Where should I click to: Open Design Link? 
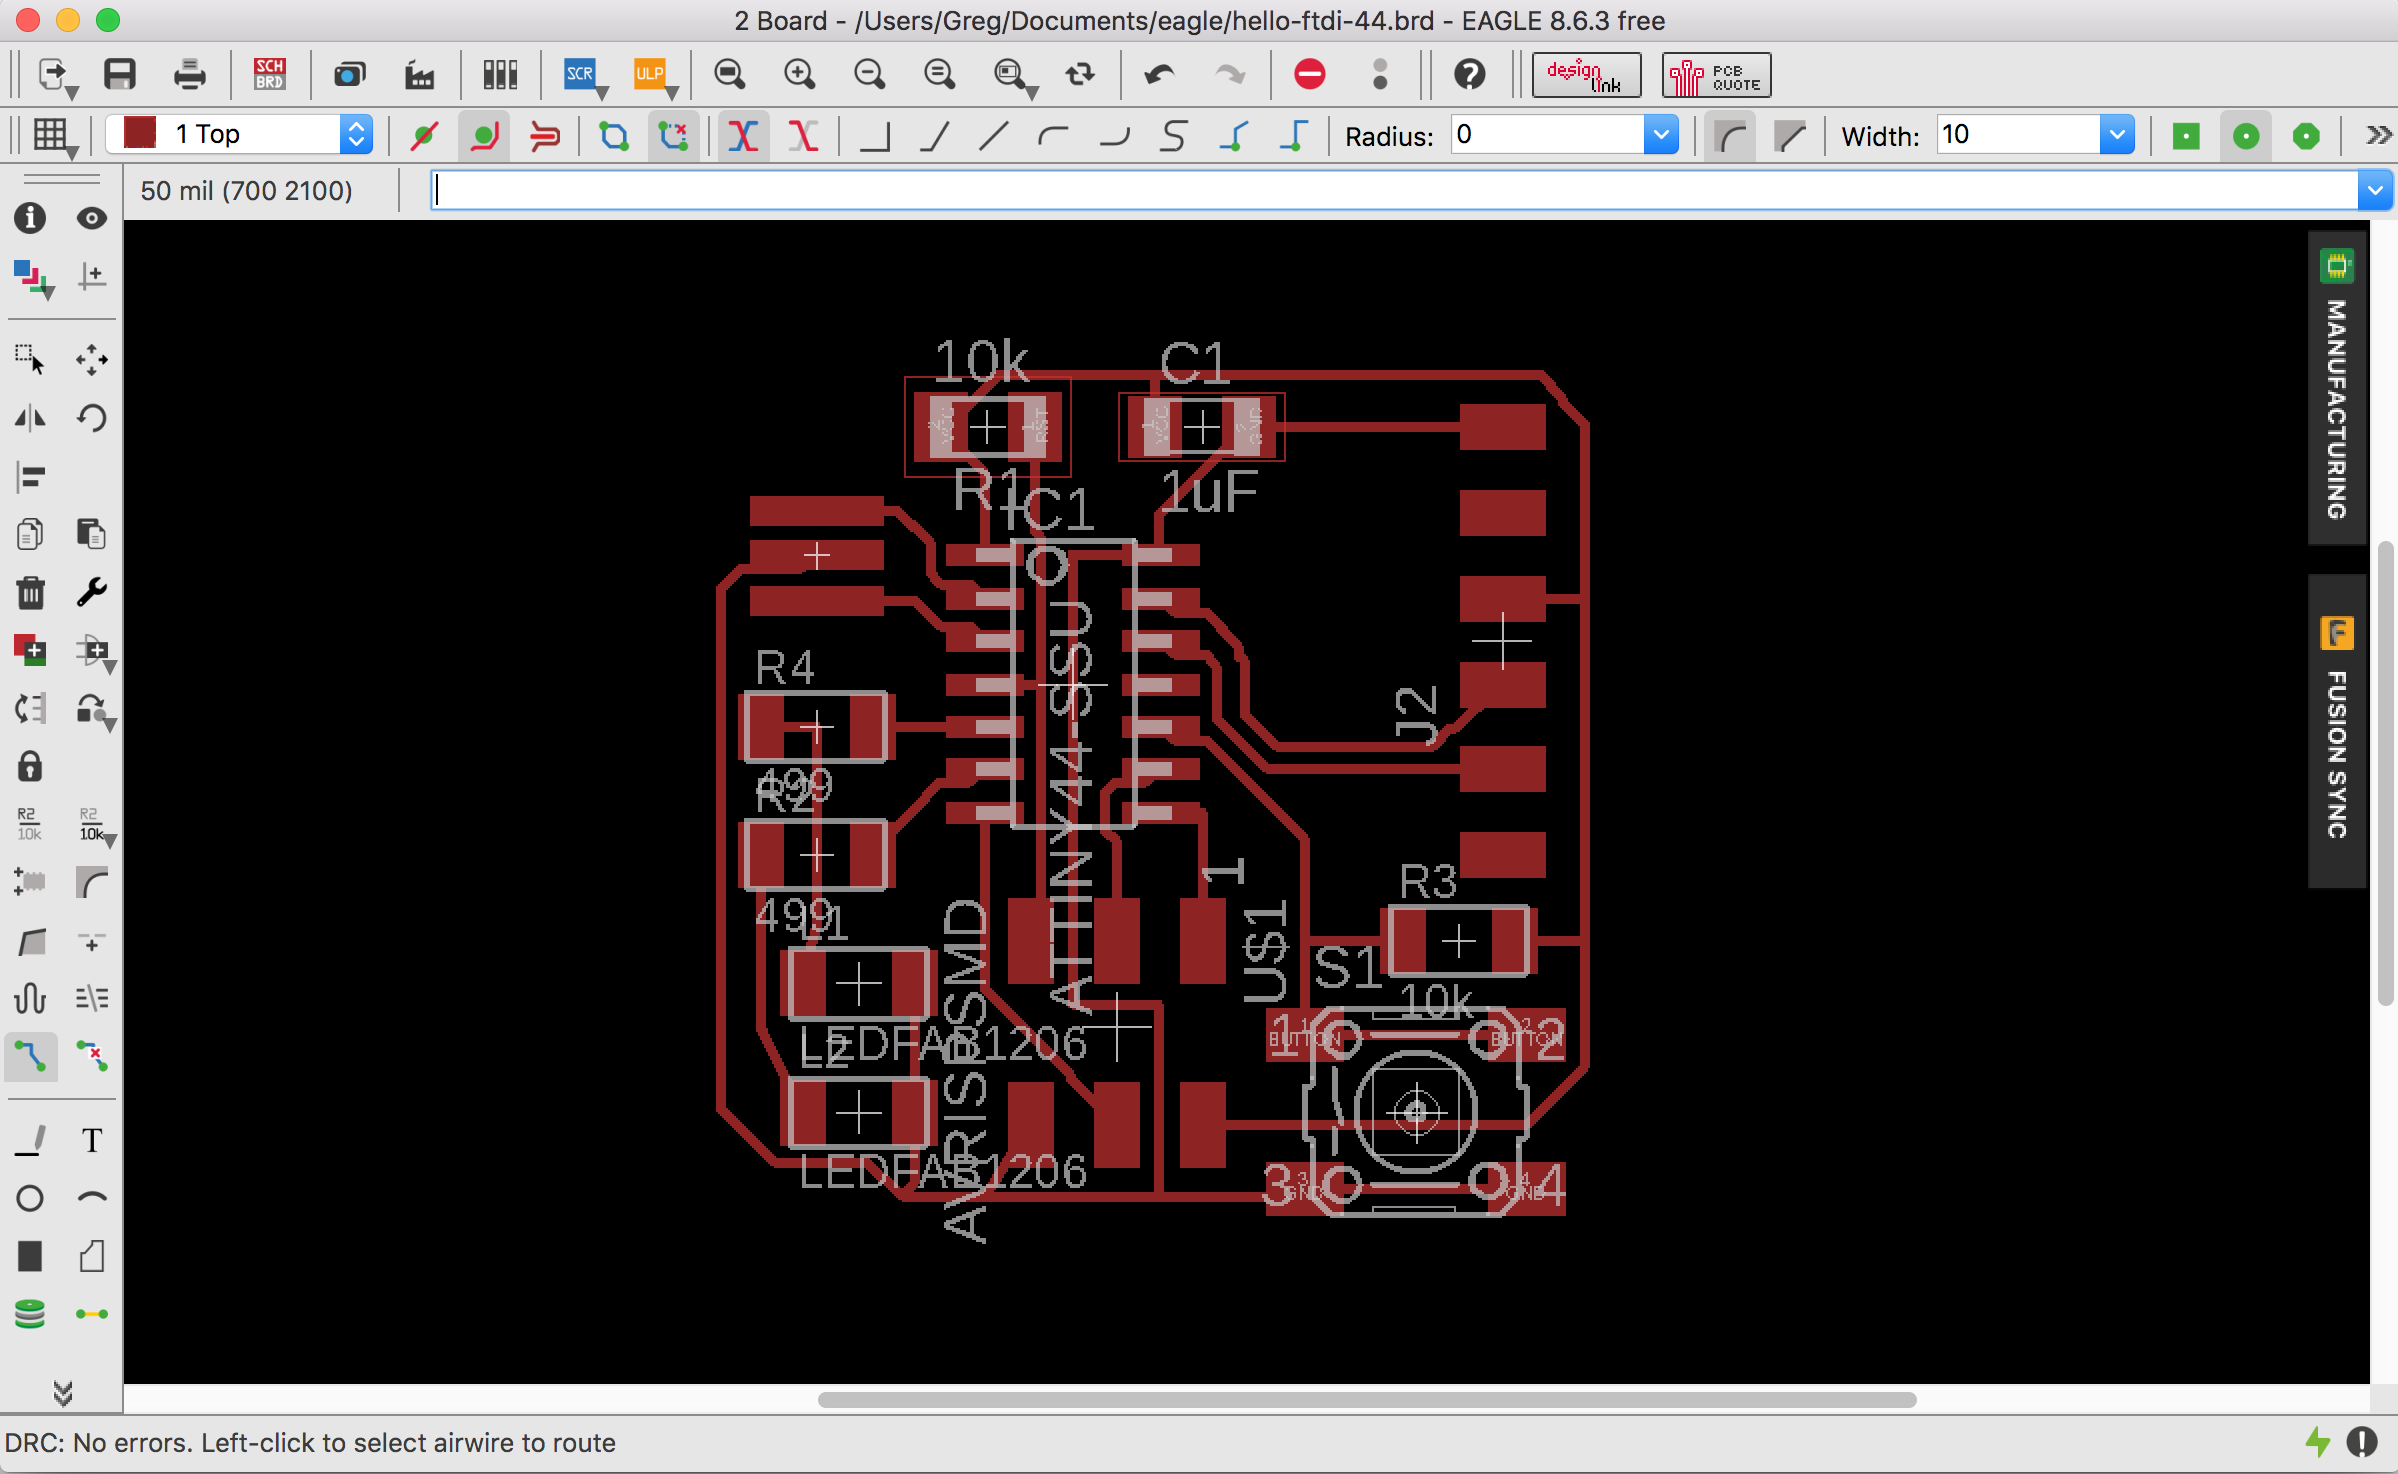coord(1587,75)
